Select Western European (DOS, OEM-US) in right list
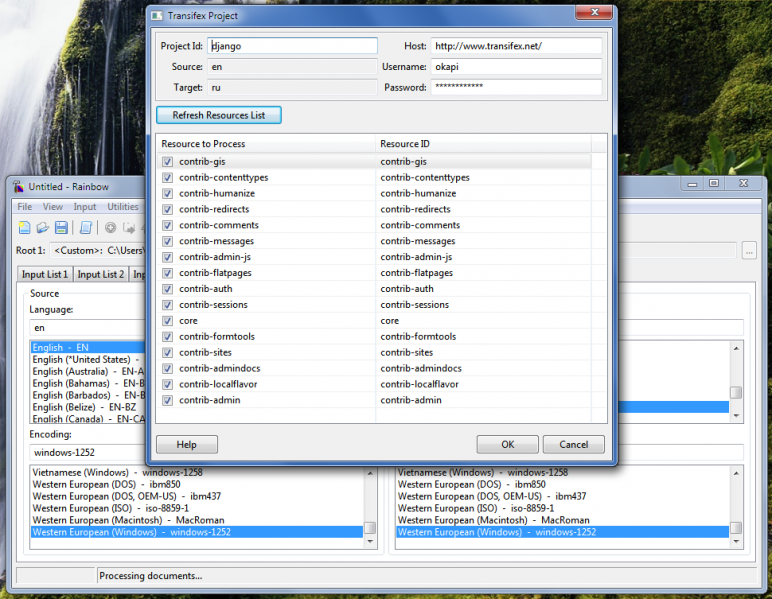This screenshot has width=772, height=599. point(562,496)
